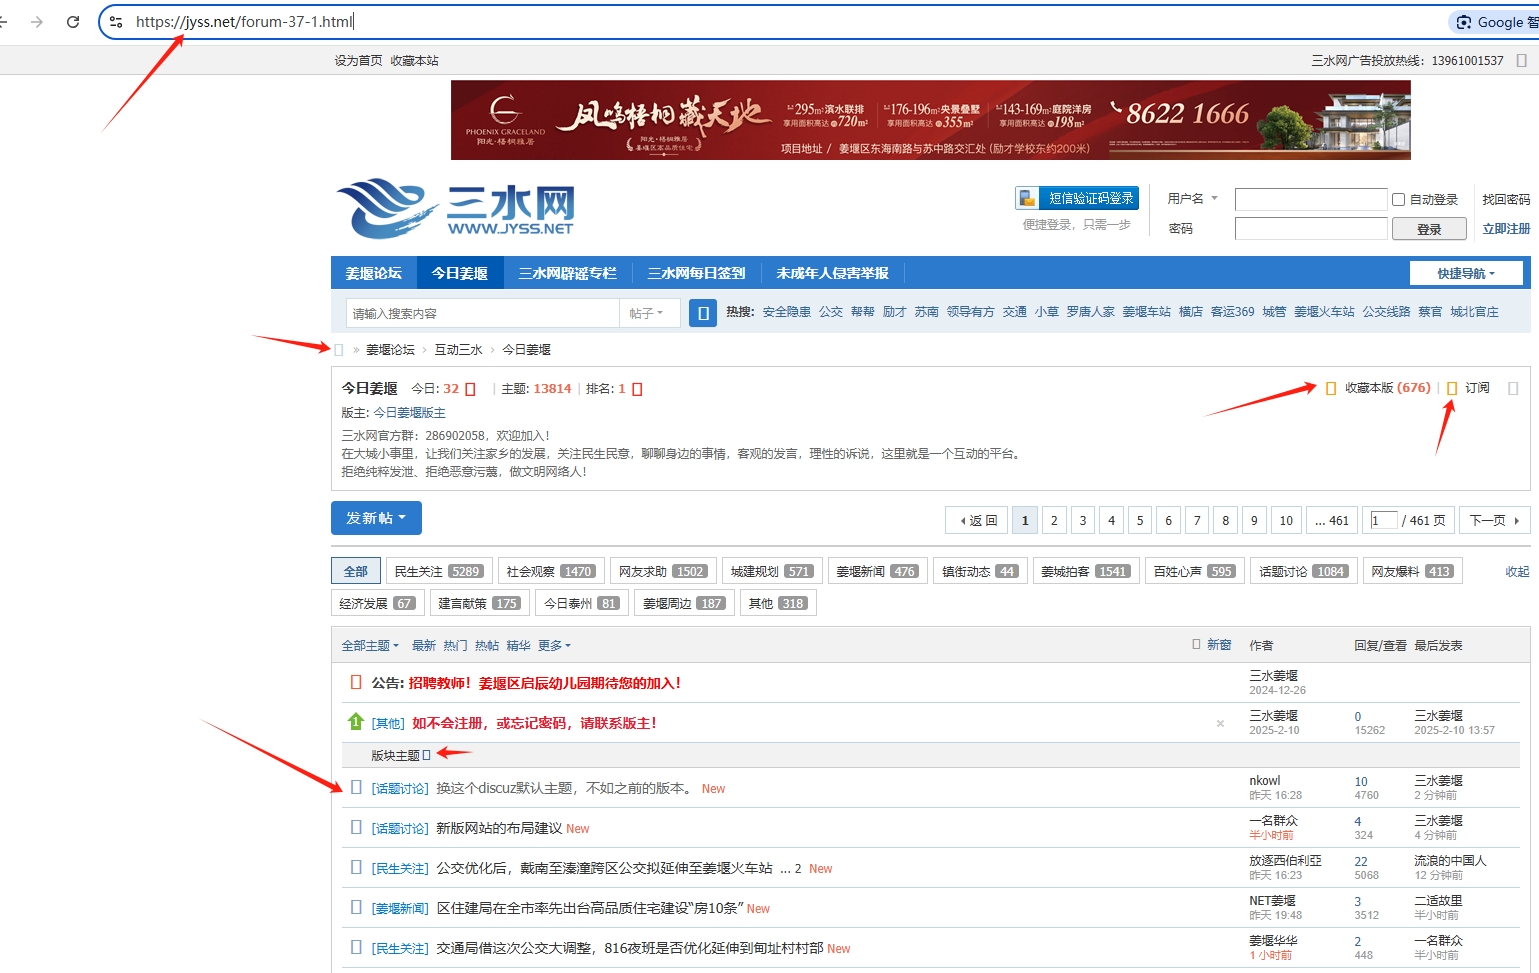Click the thread icon before 公交优化后
The image size is (1539, 973).
355,867
